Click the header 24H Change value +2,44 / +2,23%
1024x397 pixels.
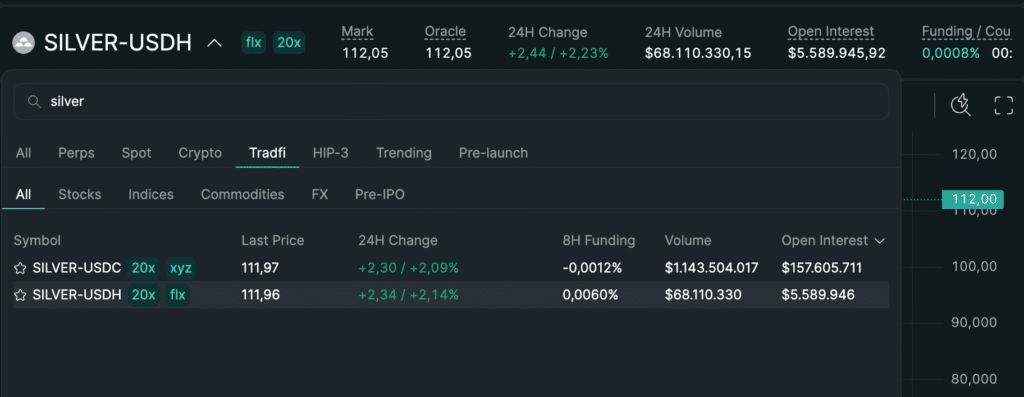pyautogui.click(x=558, y=54)
